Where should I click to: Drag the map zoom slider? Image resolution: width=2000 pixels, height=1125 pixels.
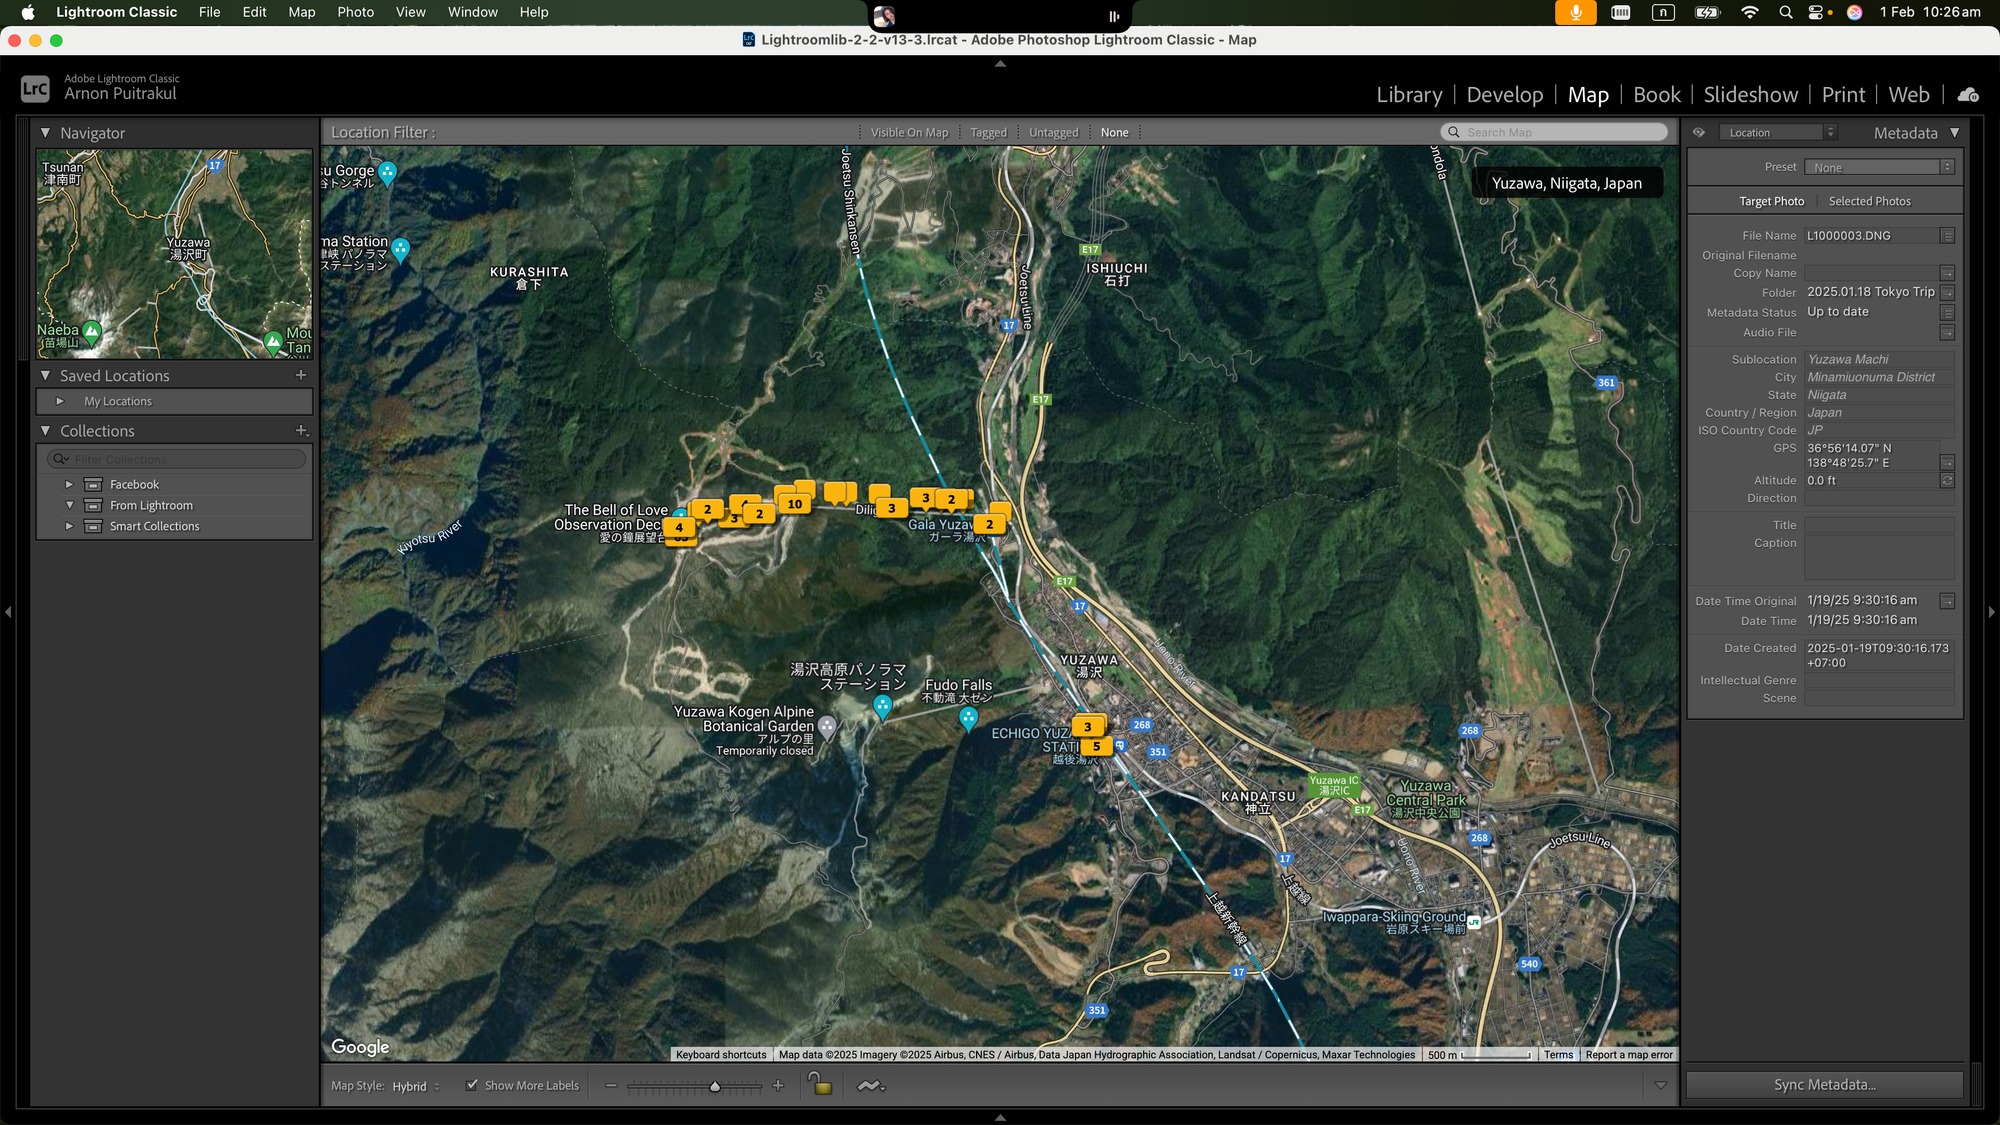(x=713, y=1085)
